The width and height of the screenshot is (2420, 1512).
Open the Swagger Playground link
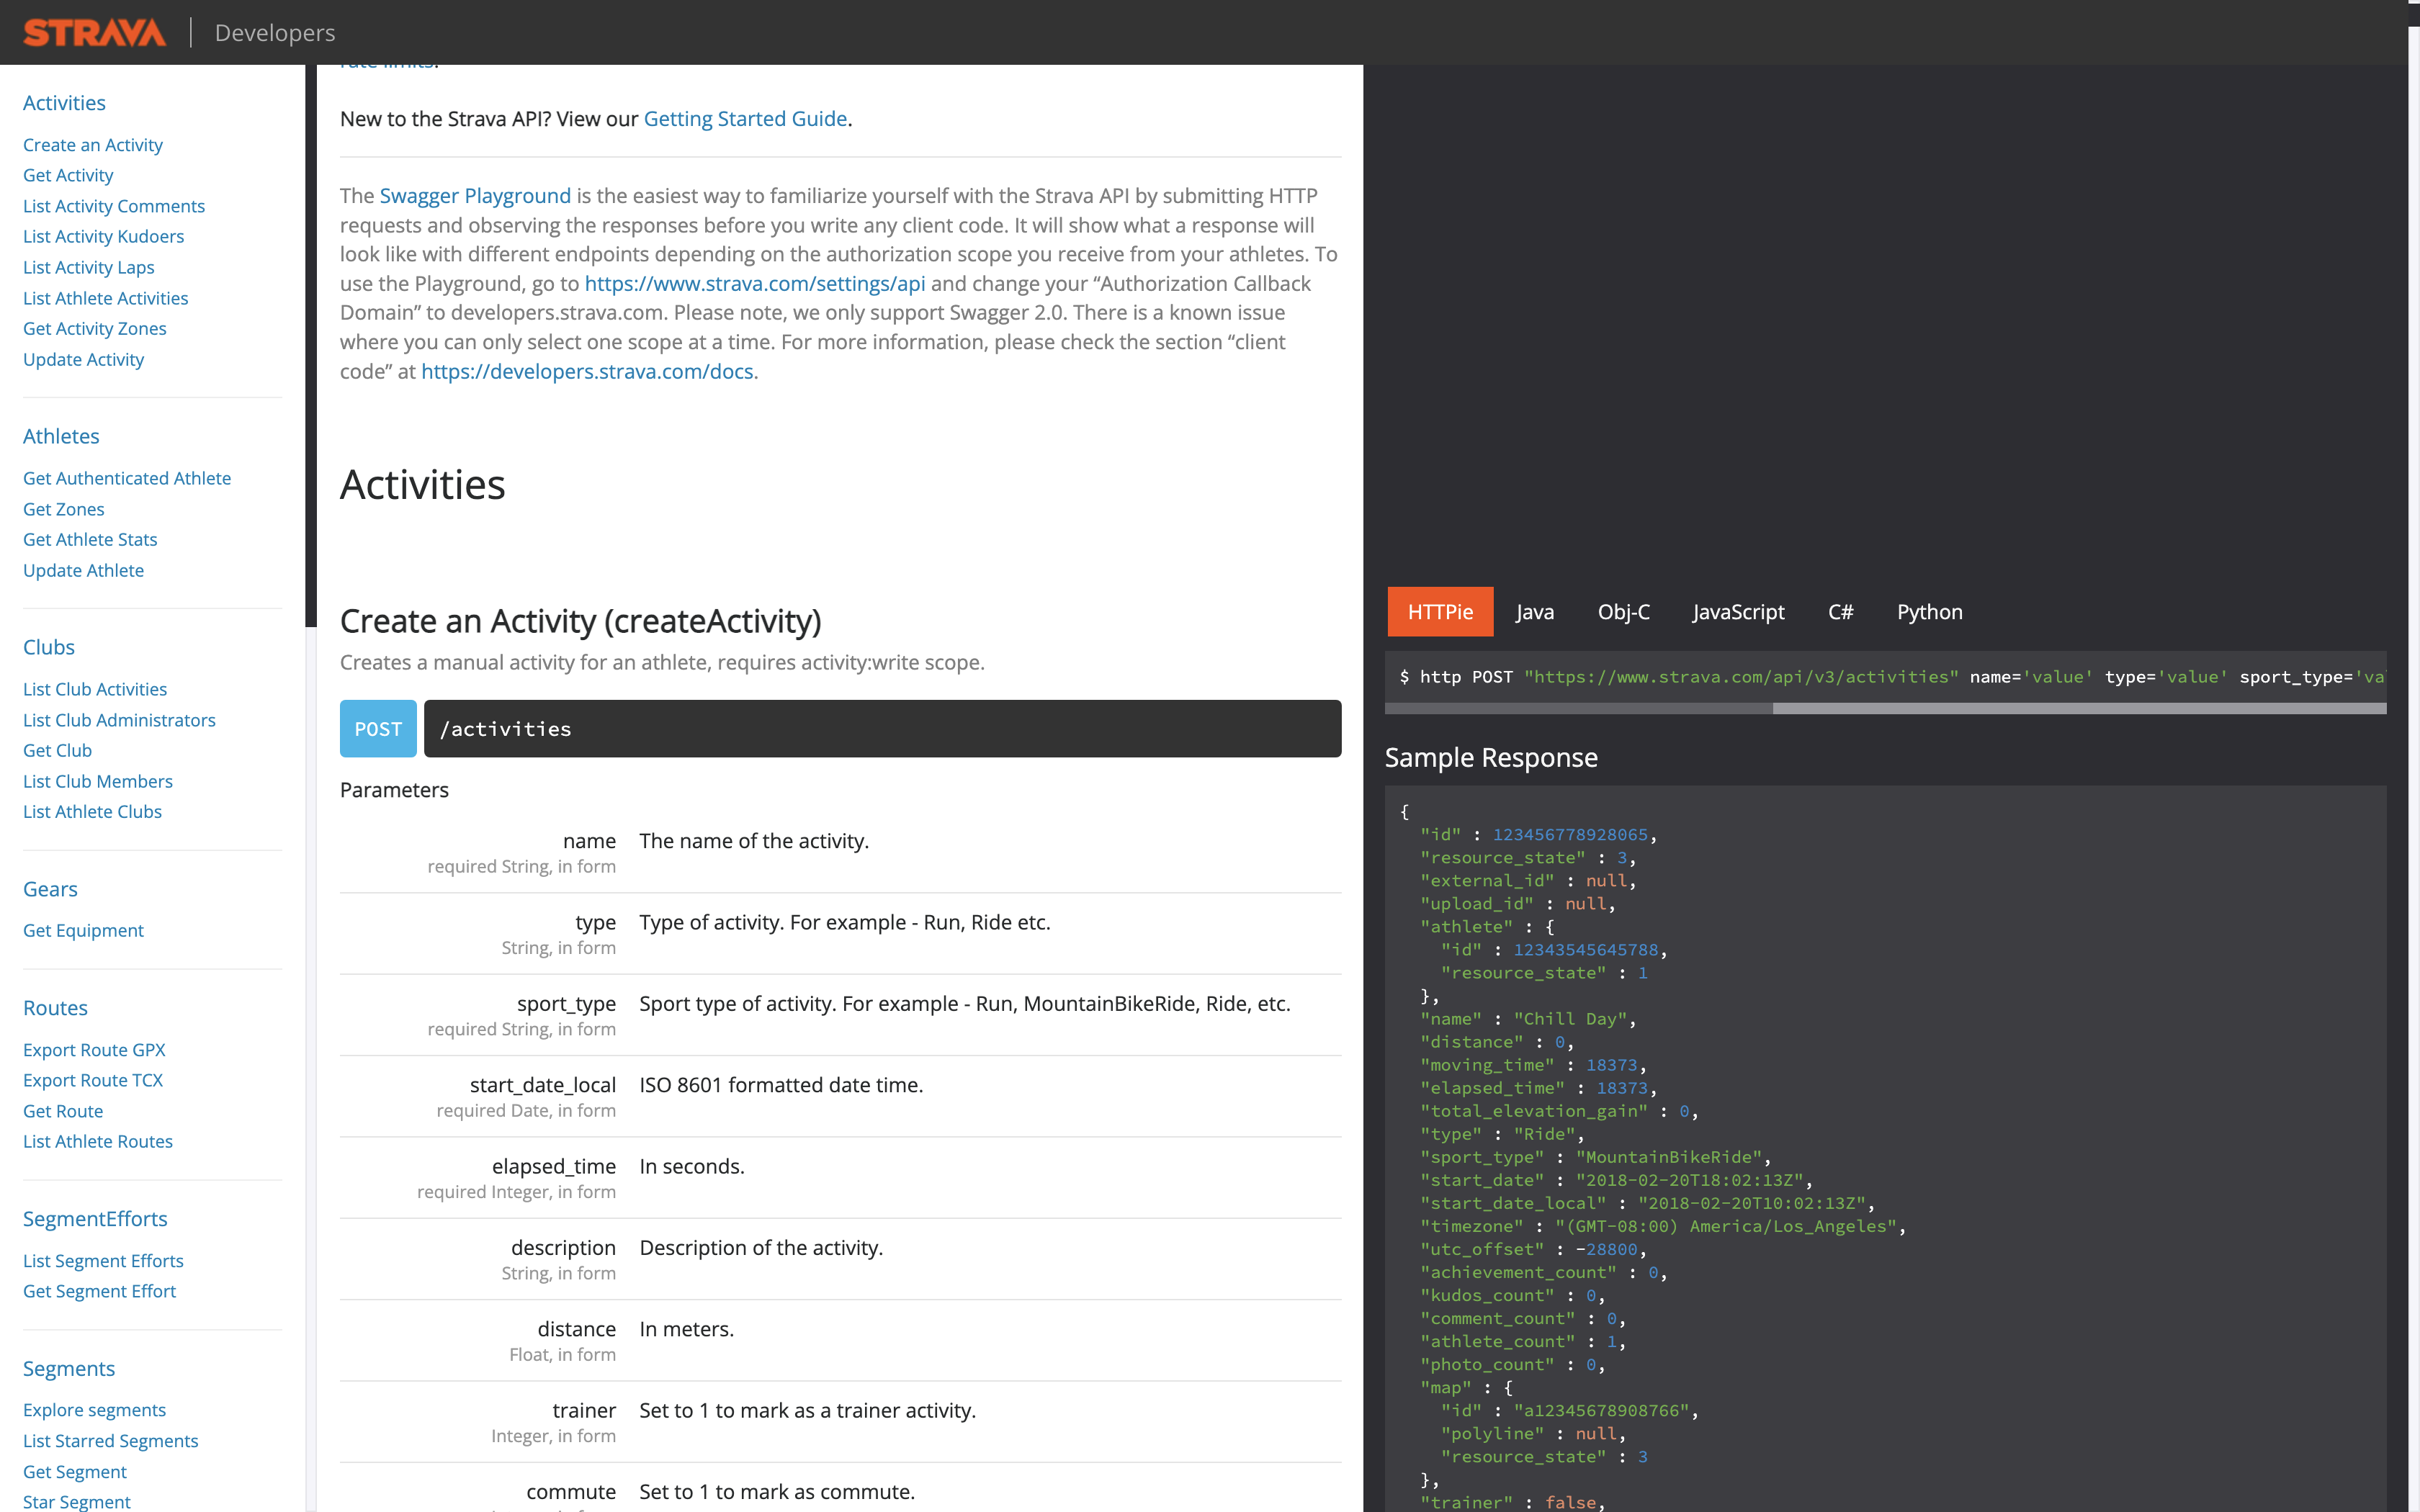pyautogui.click(x=475, y=196)
